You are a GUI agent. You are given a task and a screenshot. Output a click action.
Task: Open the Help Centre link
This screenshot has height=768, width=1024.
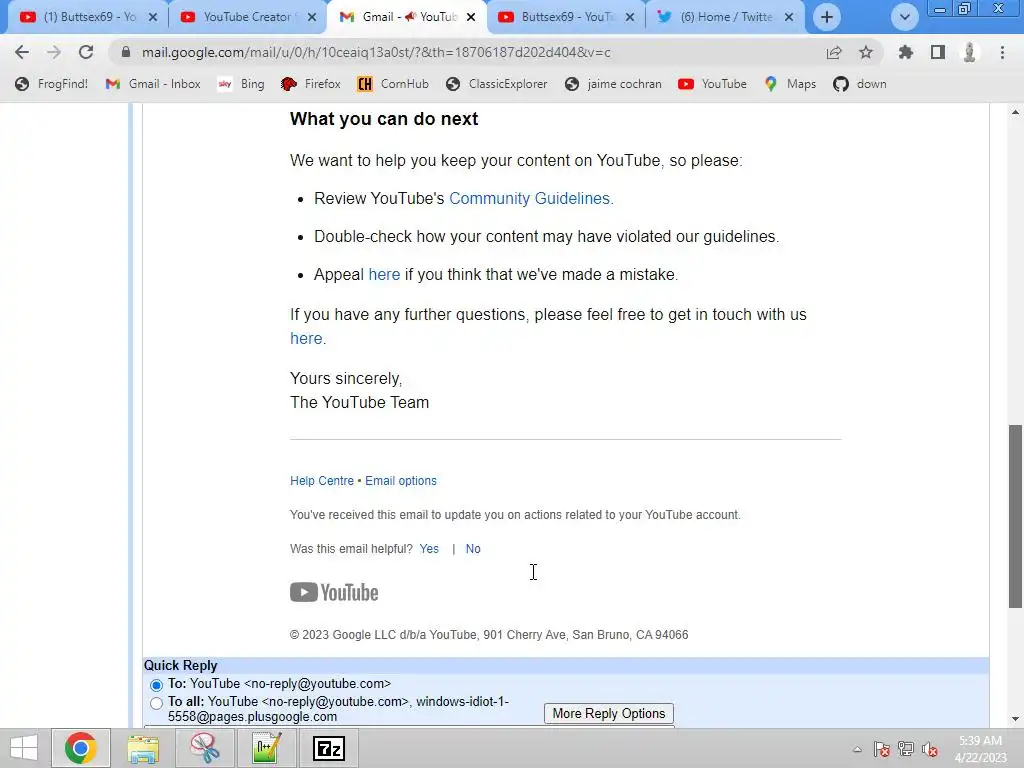pos(322,481)
